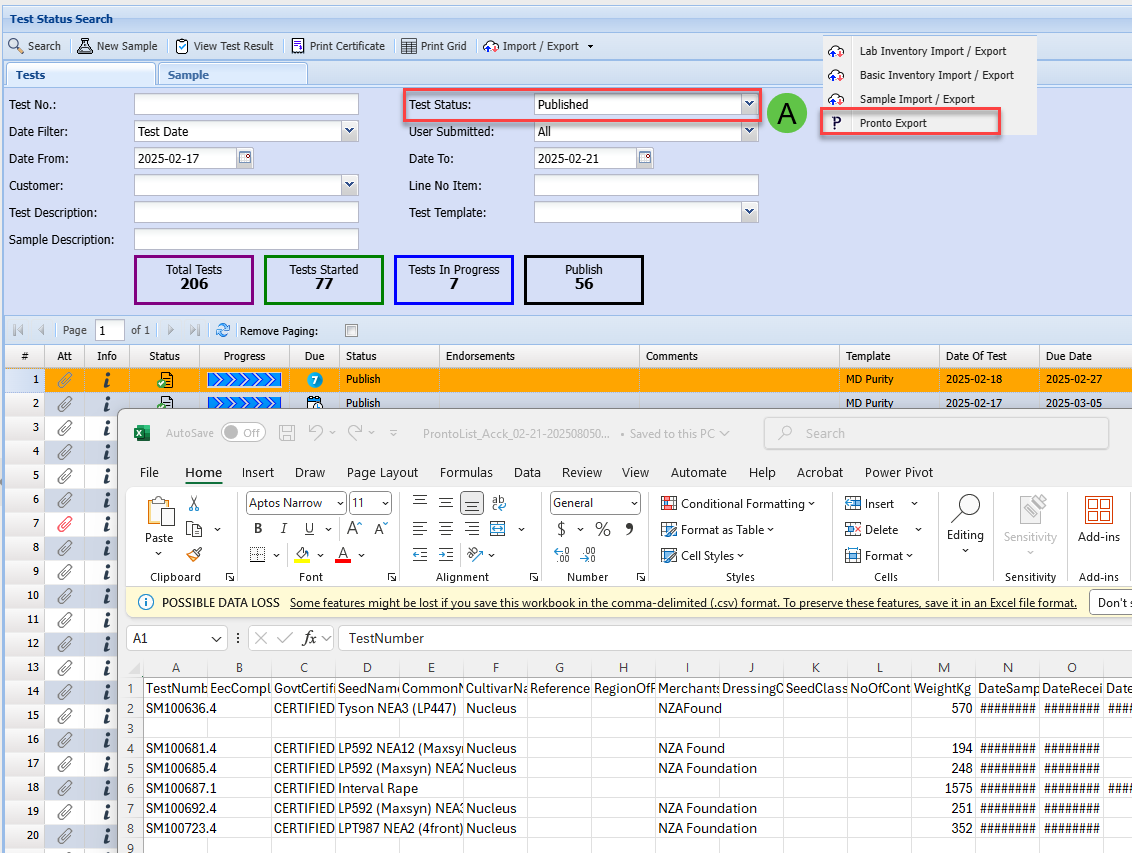Image resolution: width=1132 pixels, height=853 pixels.
Task: Switch to the Sample tab
Action: click(x=188, y=75)
